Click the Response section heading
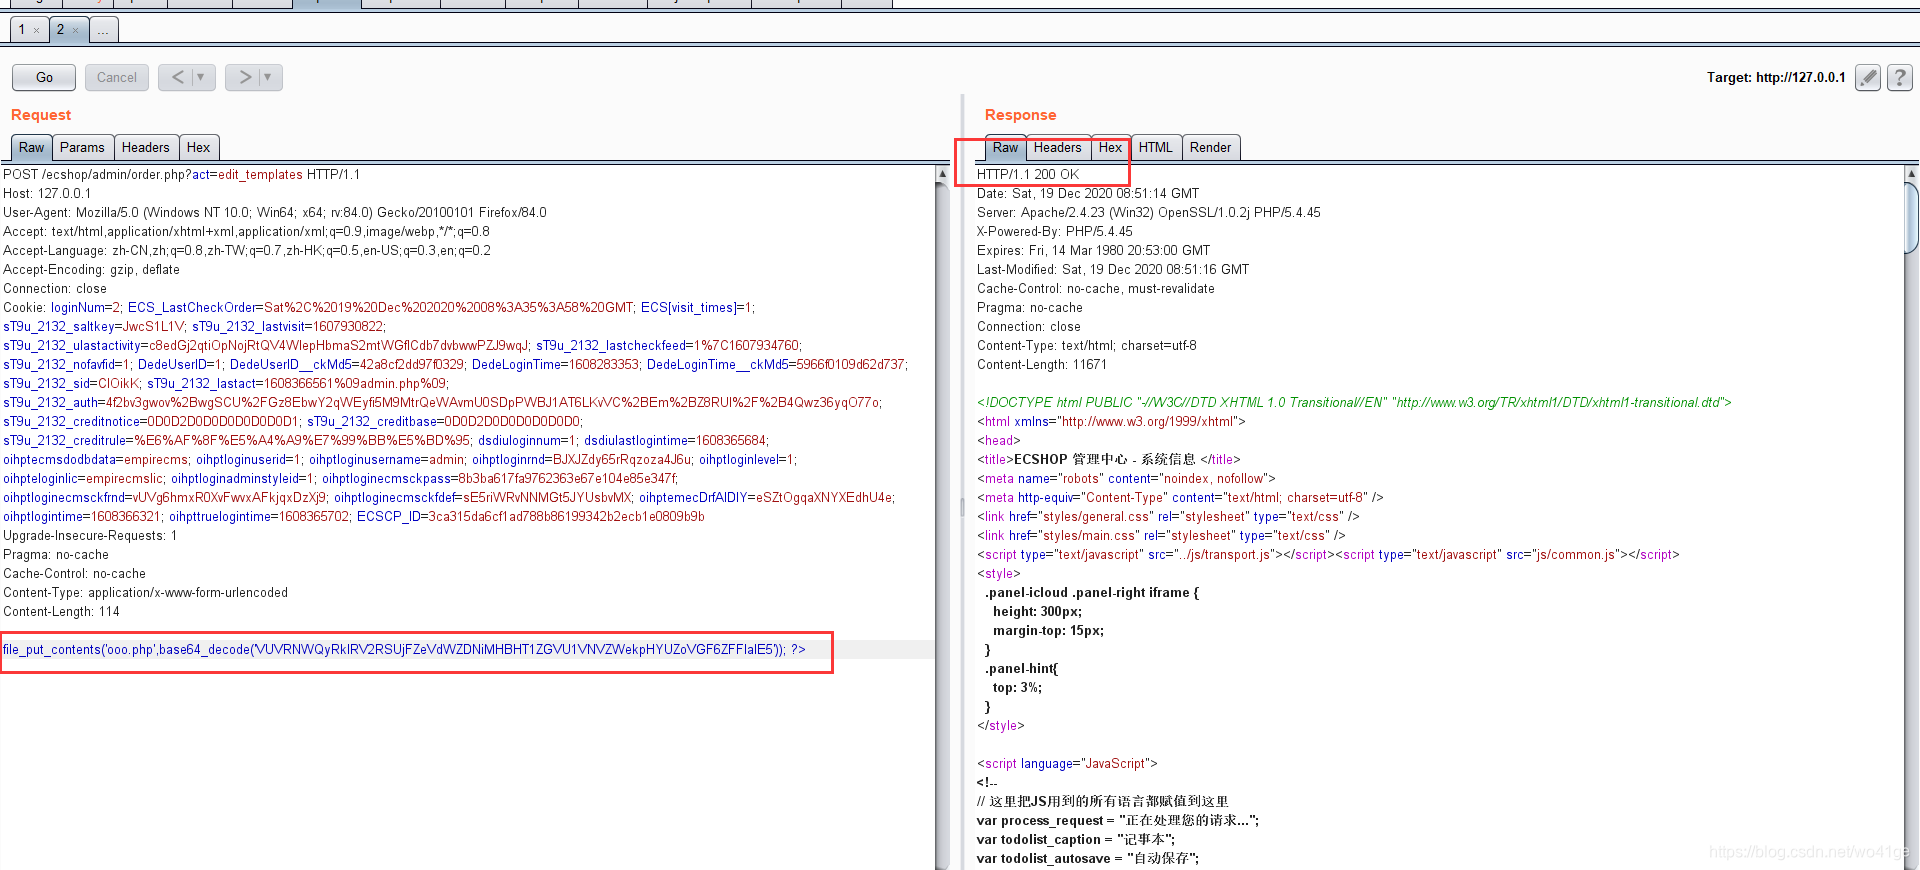 pyautogui.click(x=1020, y=115)
